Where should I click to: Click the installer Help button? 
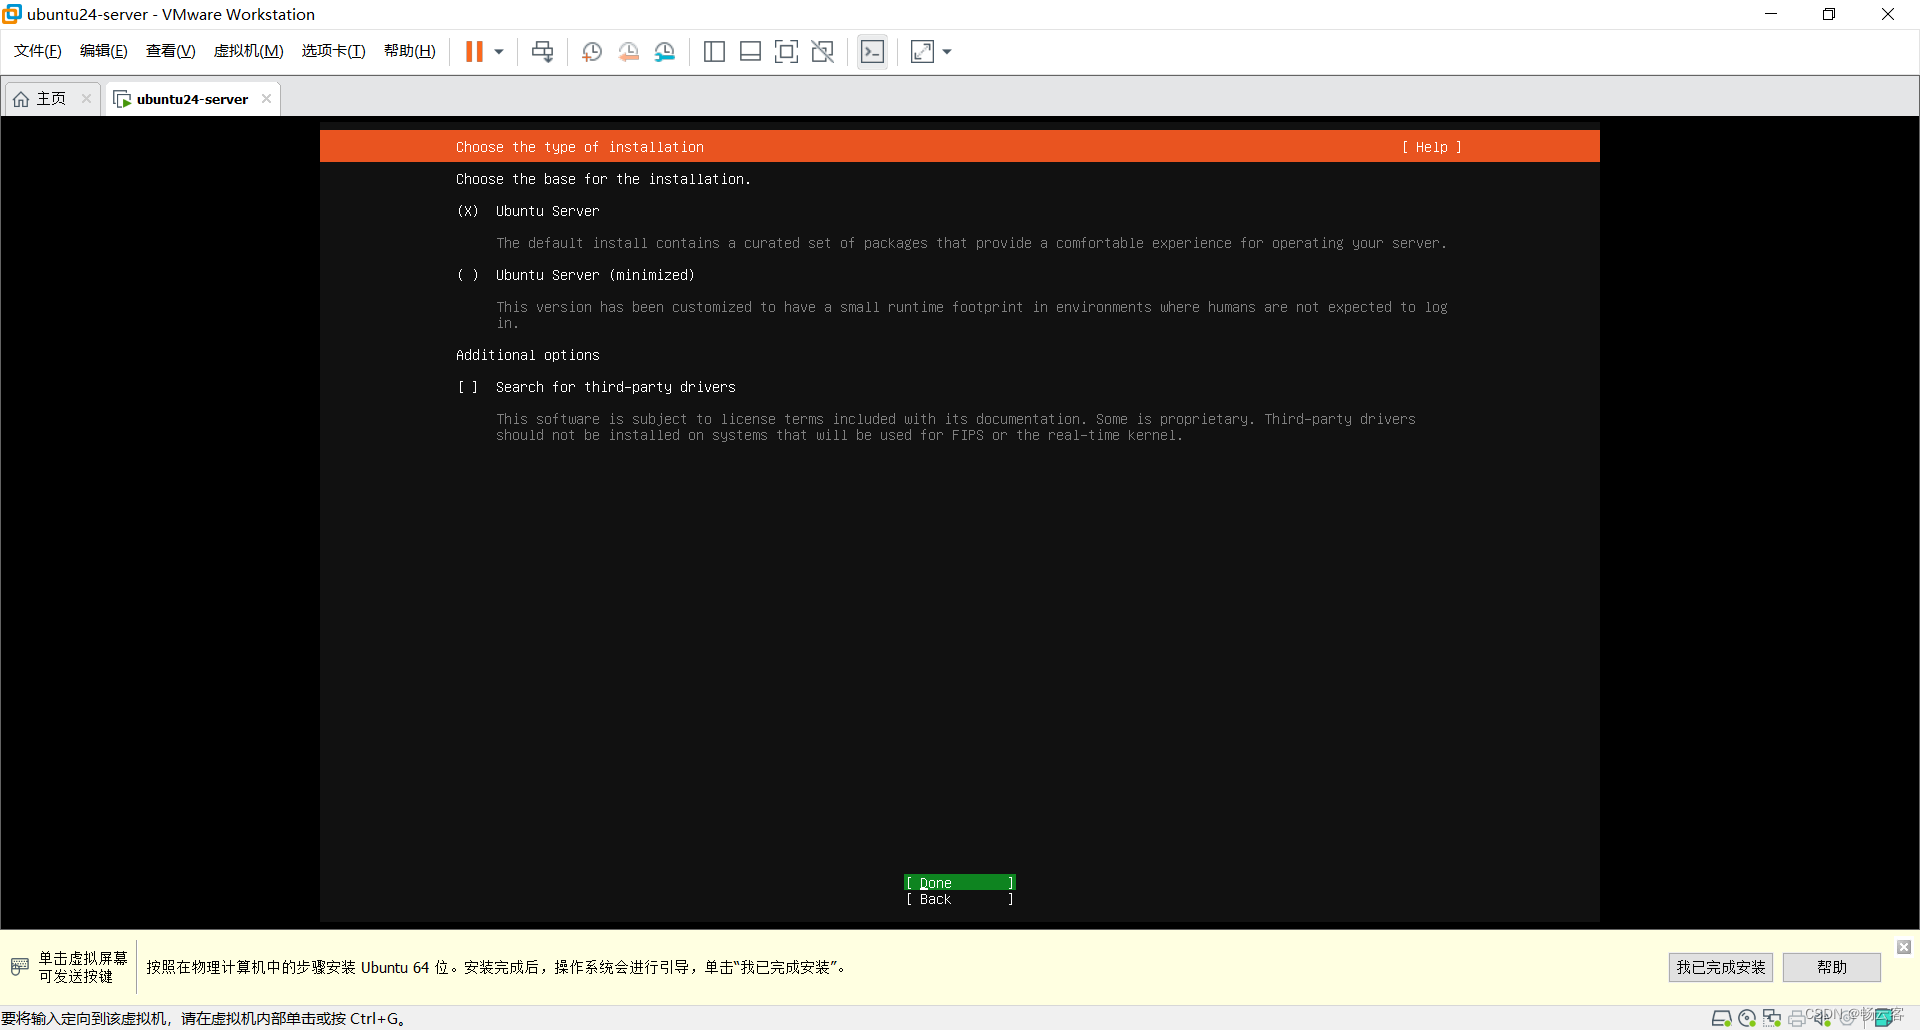1431,147
